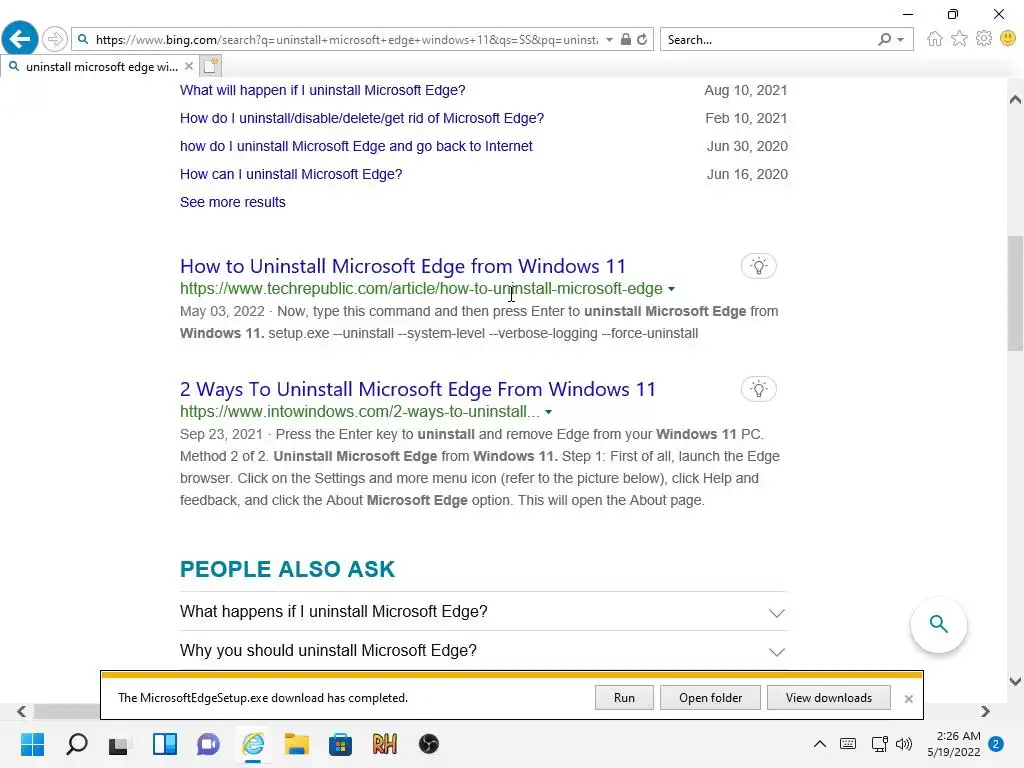Click the lock security icon in address bar
Image resolution: width=1024 pixels, height=768 pixels.
pyautogui.click(x=626, y=39)
